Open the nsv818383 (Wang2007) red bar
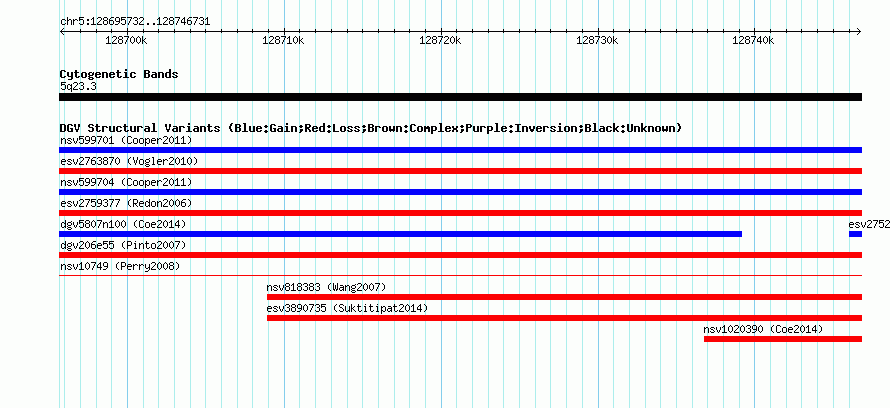This screenshot has width=890, height=408. 564,297
